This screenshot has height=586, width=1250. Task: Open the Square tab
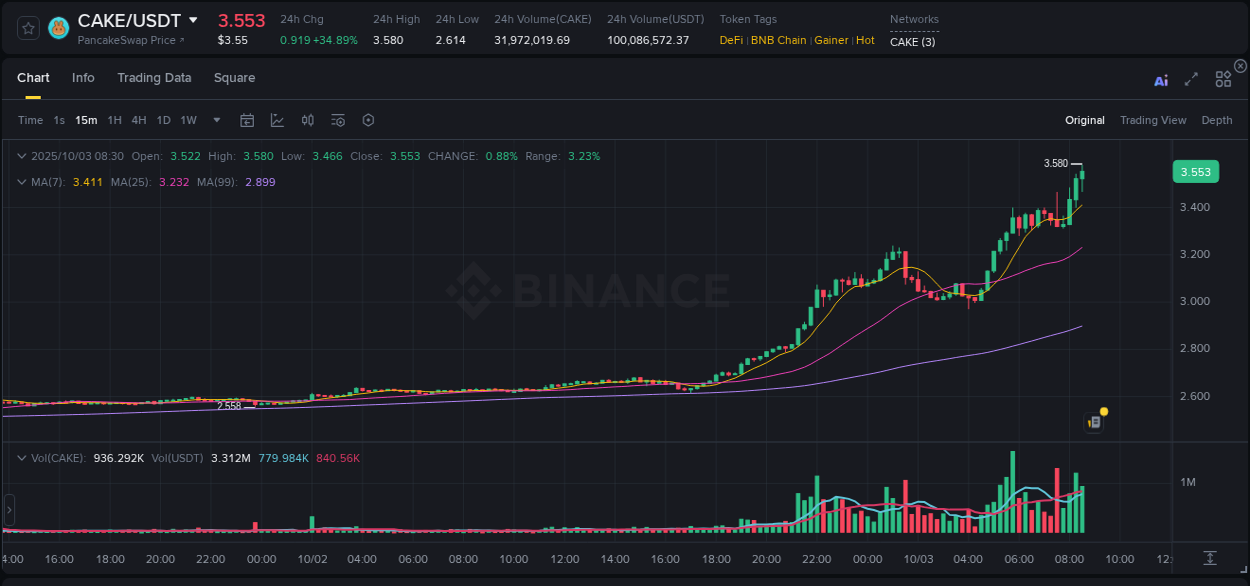(x=234, y=78)
